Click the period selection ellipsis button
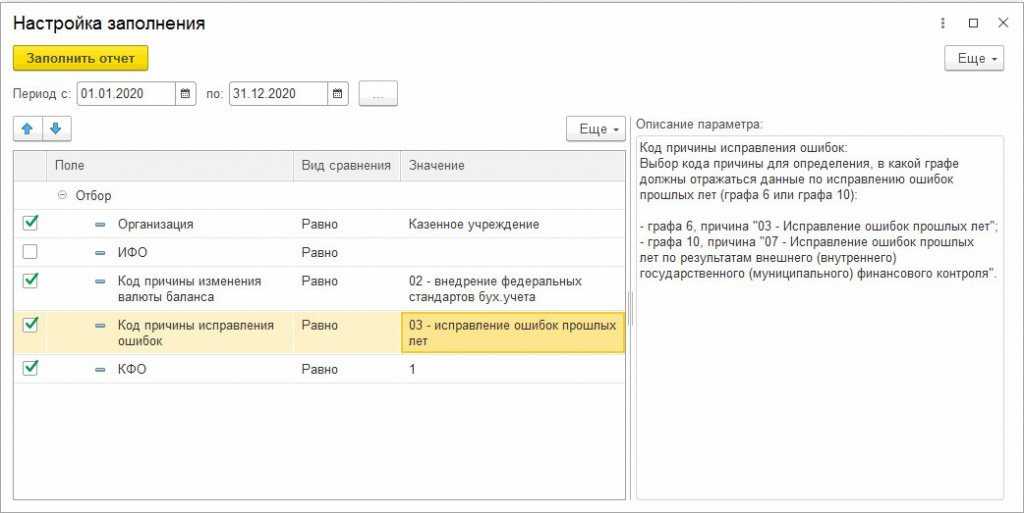This screenshot has height=513, width=1024. click(378, 93)
